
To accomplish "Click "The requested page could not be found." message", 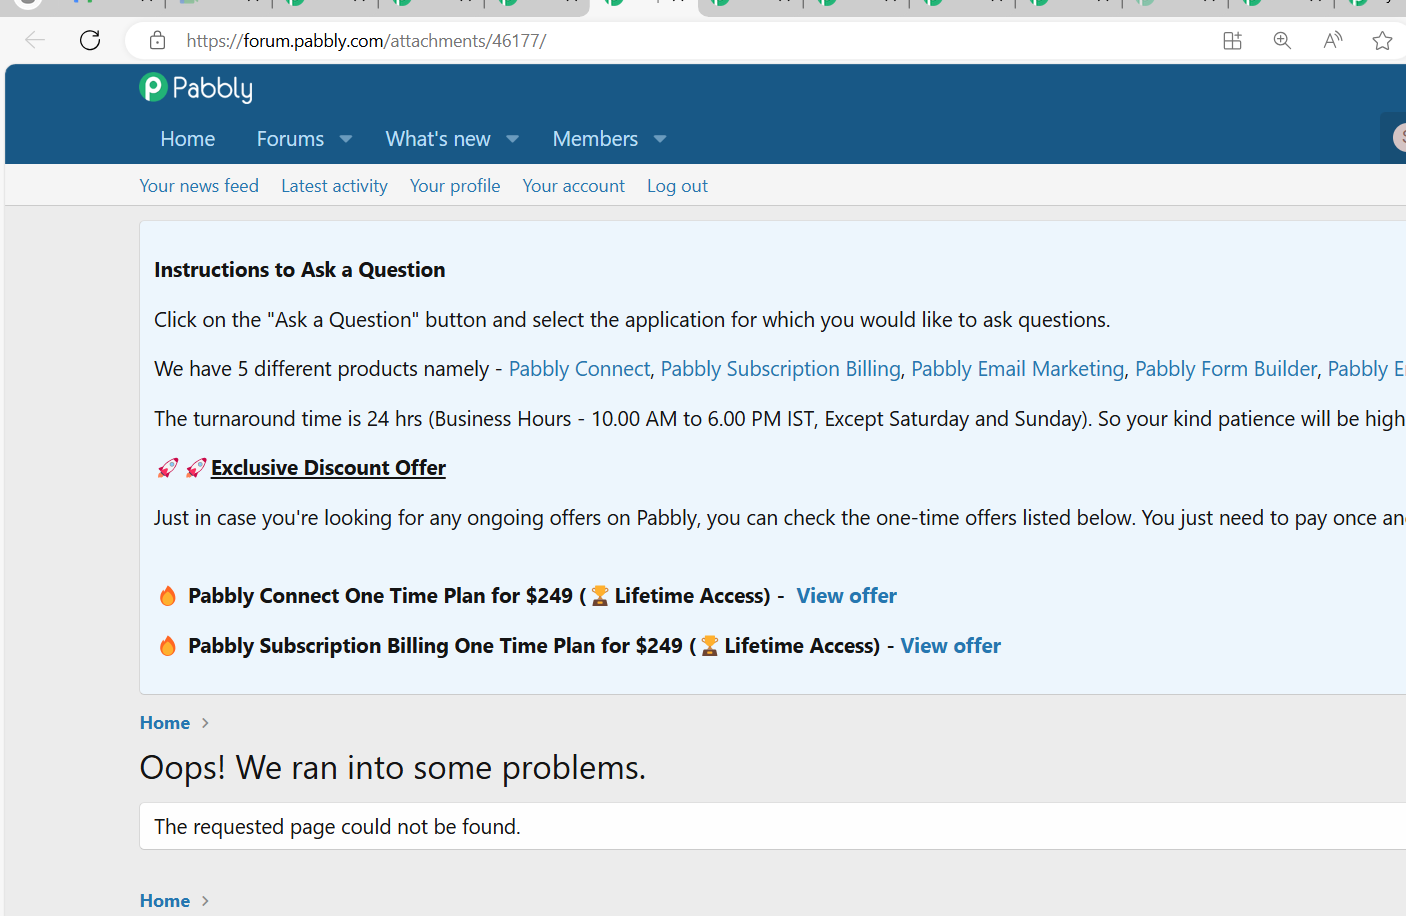I will click(337, 827).
